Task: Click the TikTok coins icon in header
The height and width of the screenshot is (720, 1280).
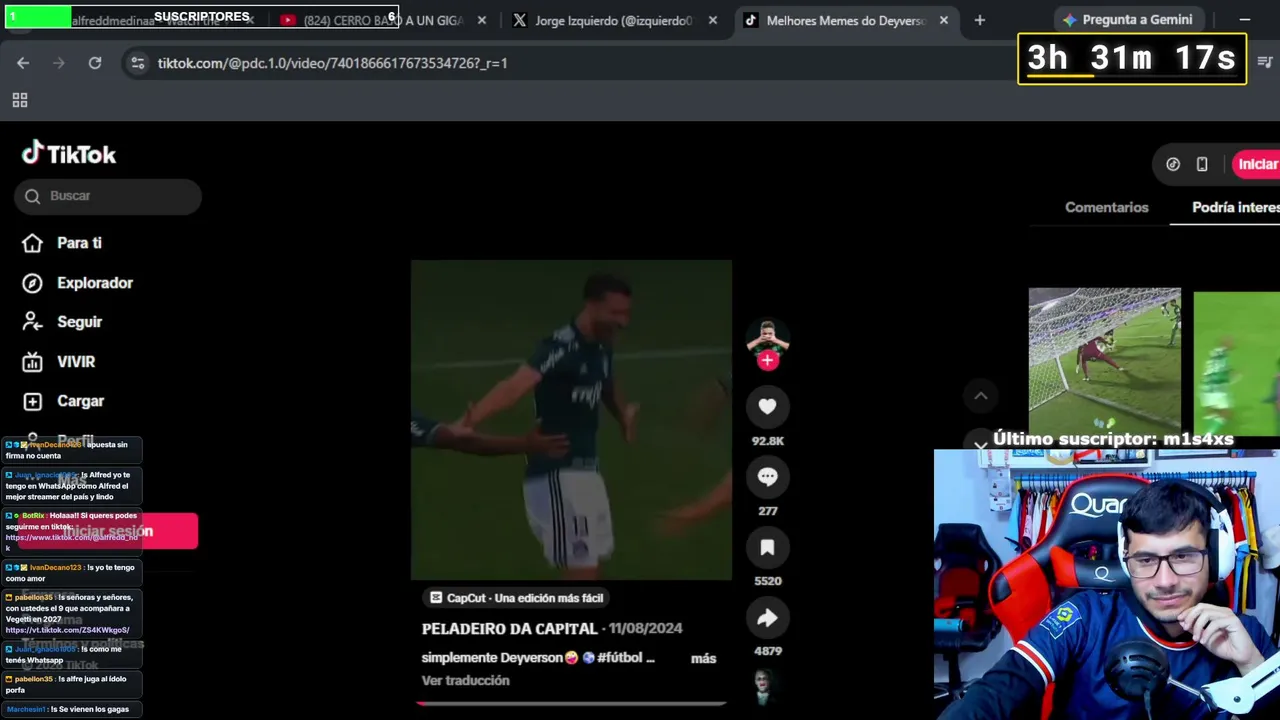Action: tap(1173, 164)
